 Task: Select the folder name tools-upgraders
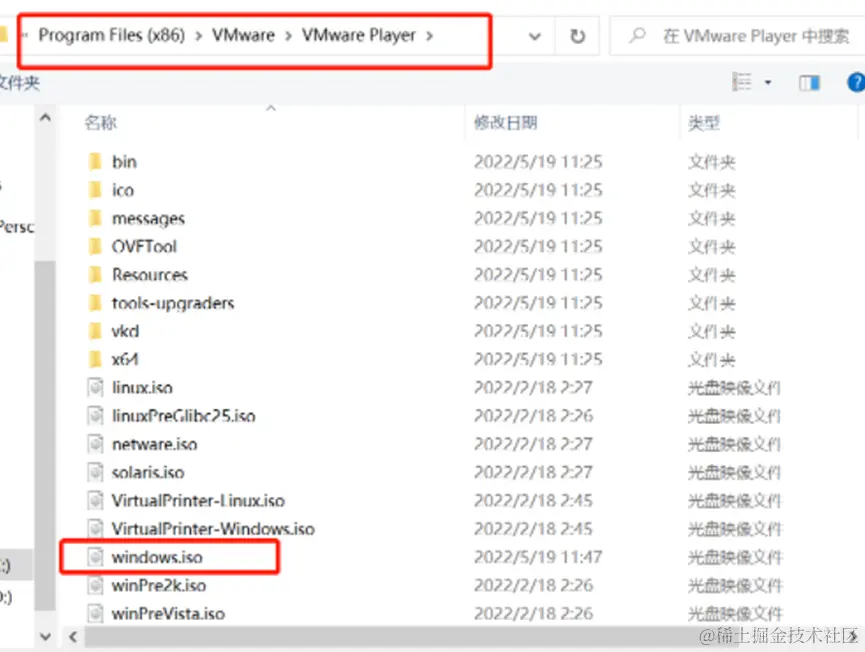tap(173, 303)
